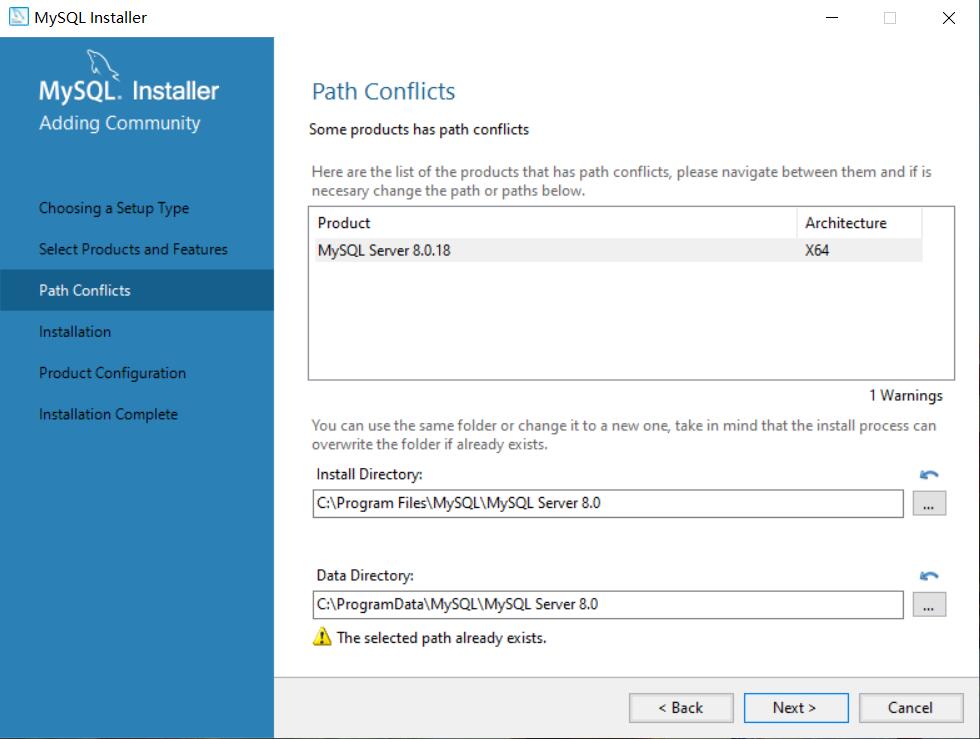
Task: Cancel the MySQL installation
Action: tap(910, 707)
